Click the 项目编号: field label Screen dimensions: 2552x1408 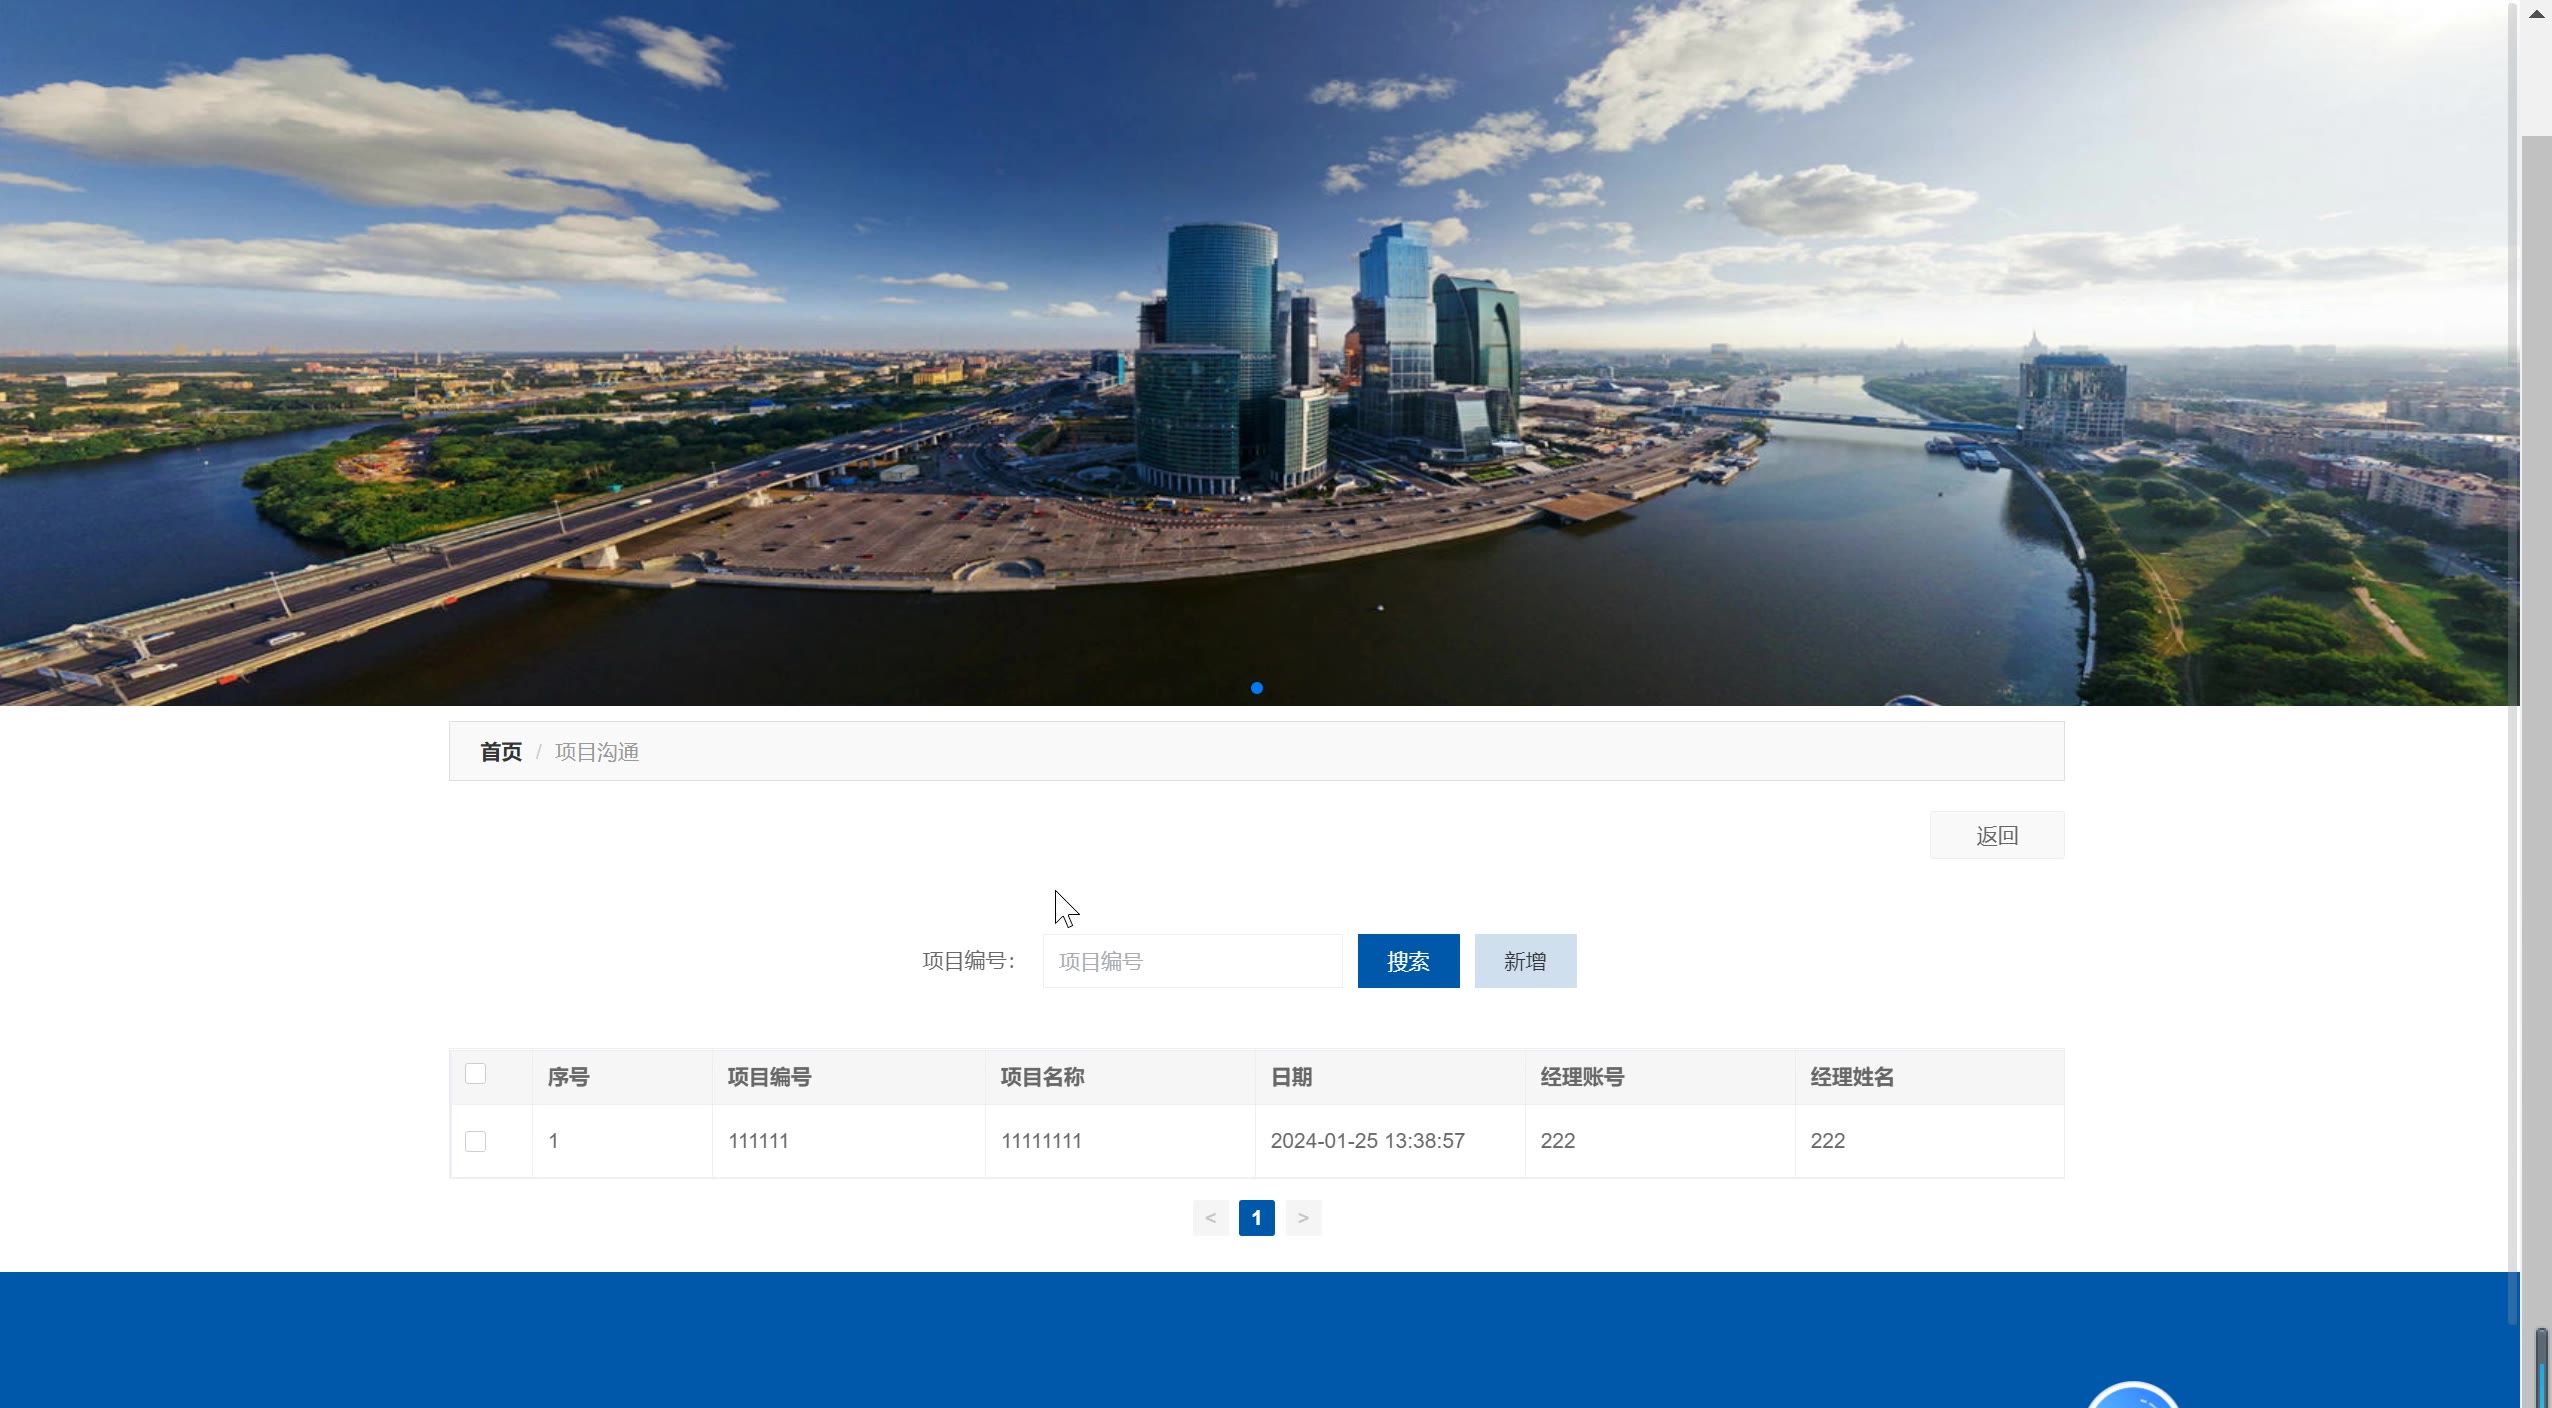[968, 961]
